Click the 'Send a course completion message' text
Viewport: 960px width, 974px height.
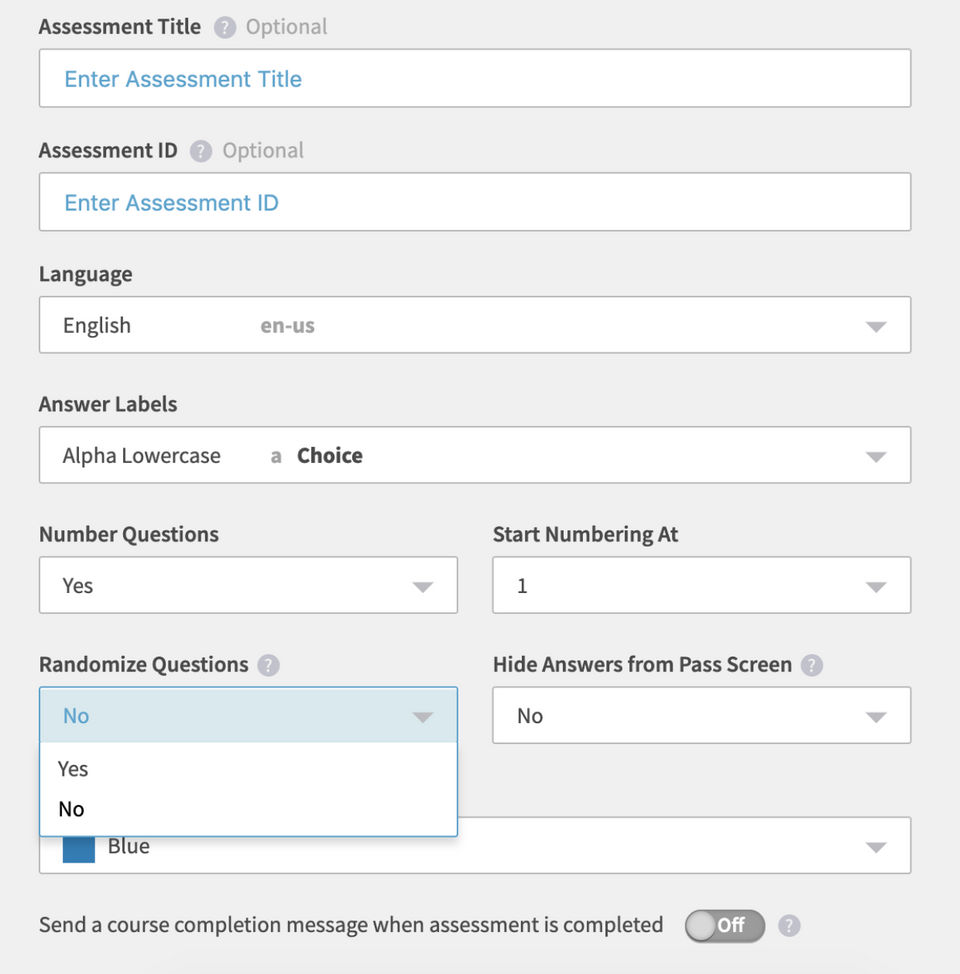point(351,925)
